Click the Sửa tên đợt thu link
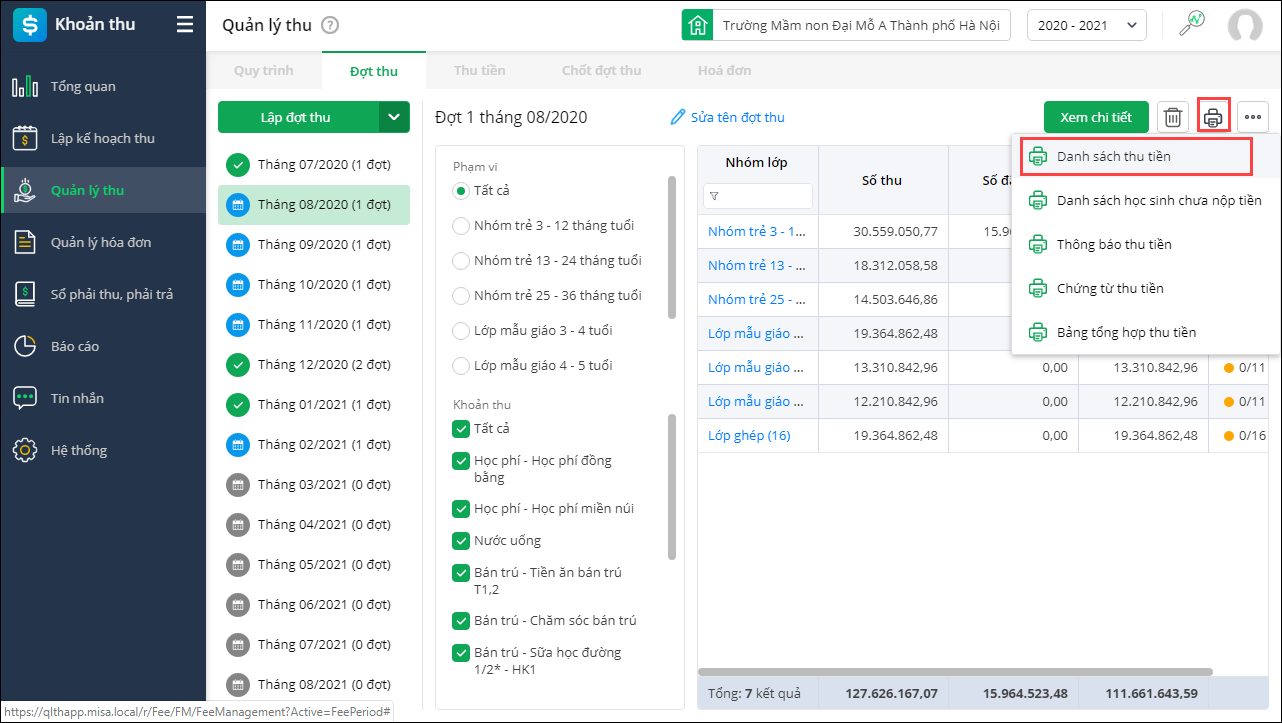The width and height of the screenshot is (1282, 723). point(727,117)
